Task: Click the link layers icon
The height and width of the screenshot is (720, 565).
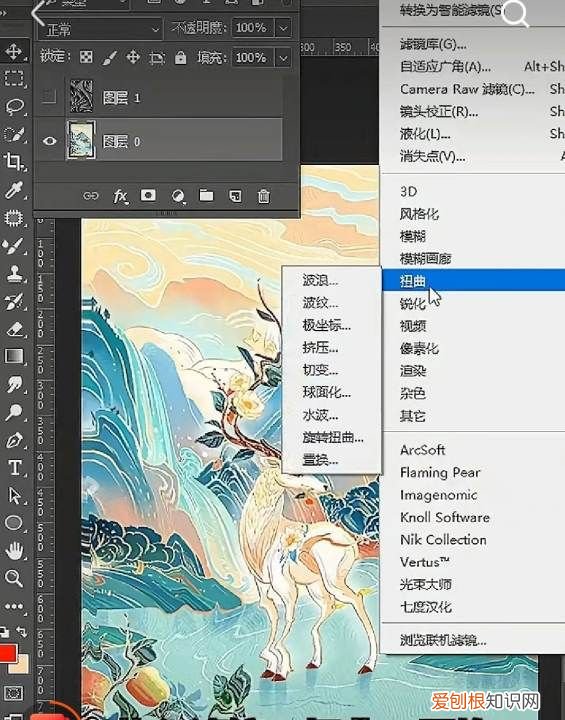Action: pos(90,196)
